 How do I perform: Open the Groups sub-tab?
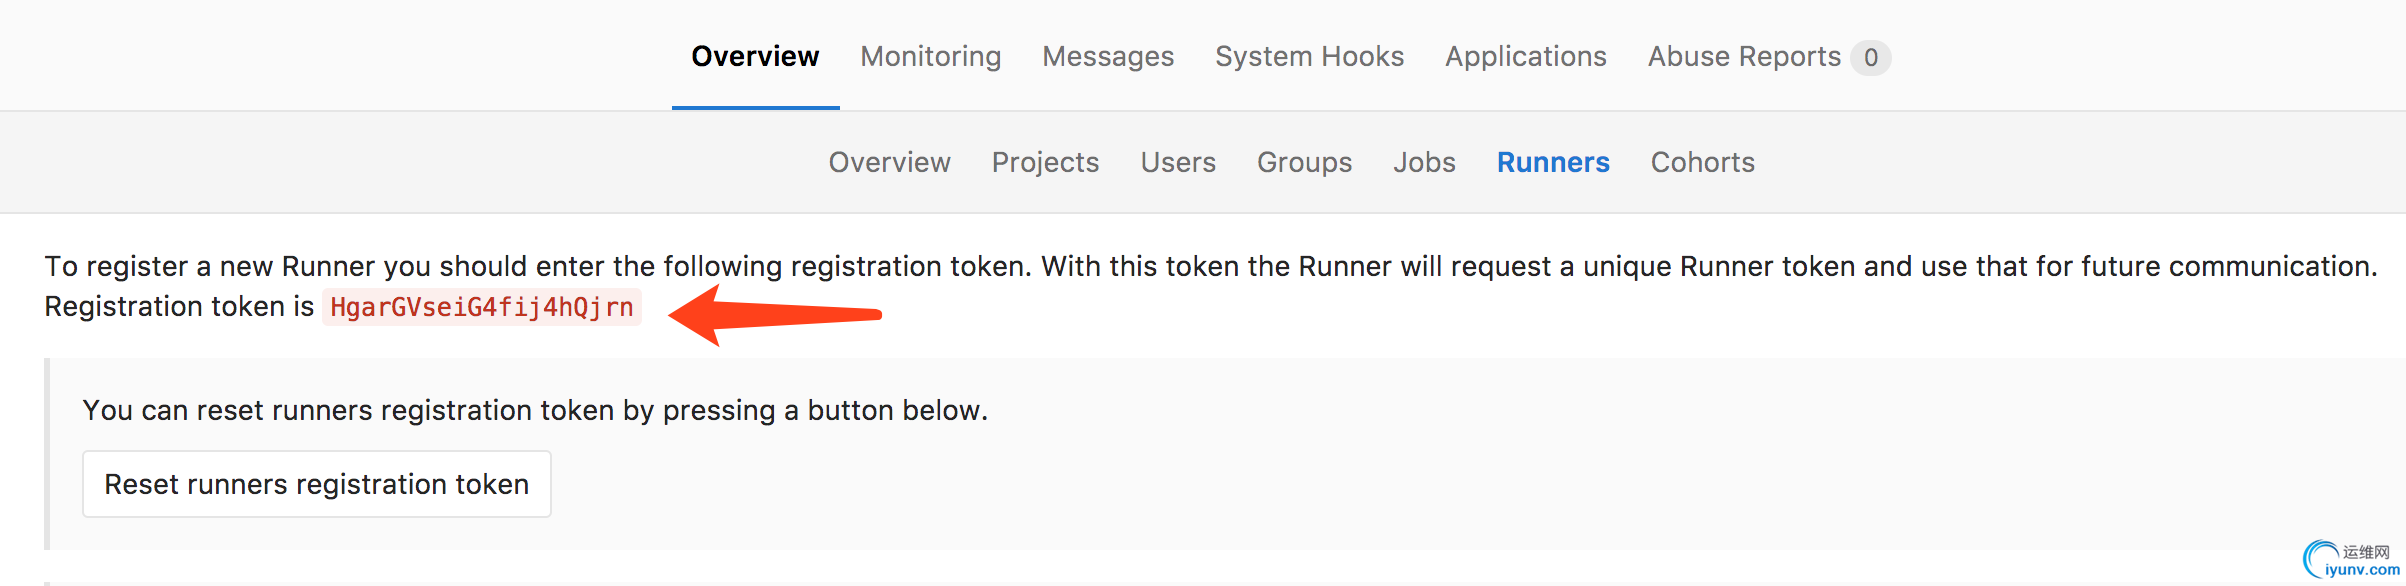(1304, 162)
